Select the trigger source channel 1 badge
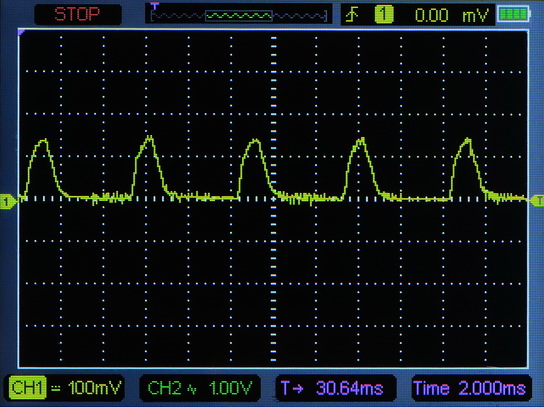 (x=384, y=15)
